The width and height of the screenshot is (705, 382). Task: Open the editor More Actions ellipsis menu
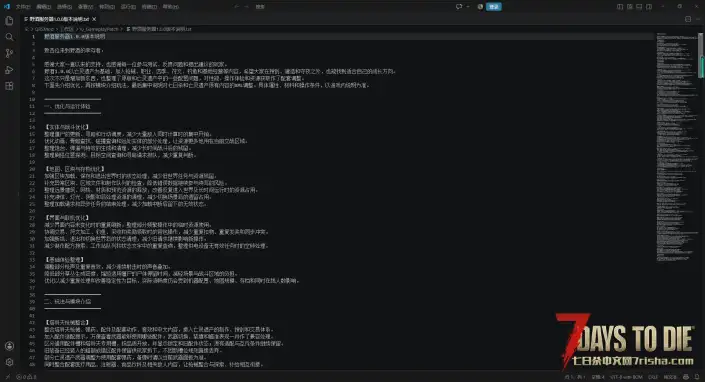coord(698,19)
